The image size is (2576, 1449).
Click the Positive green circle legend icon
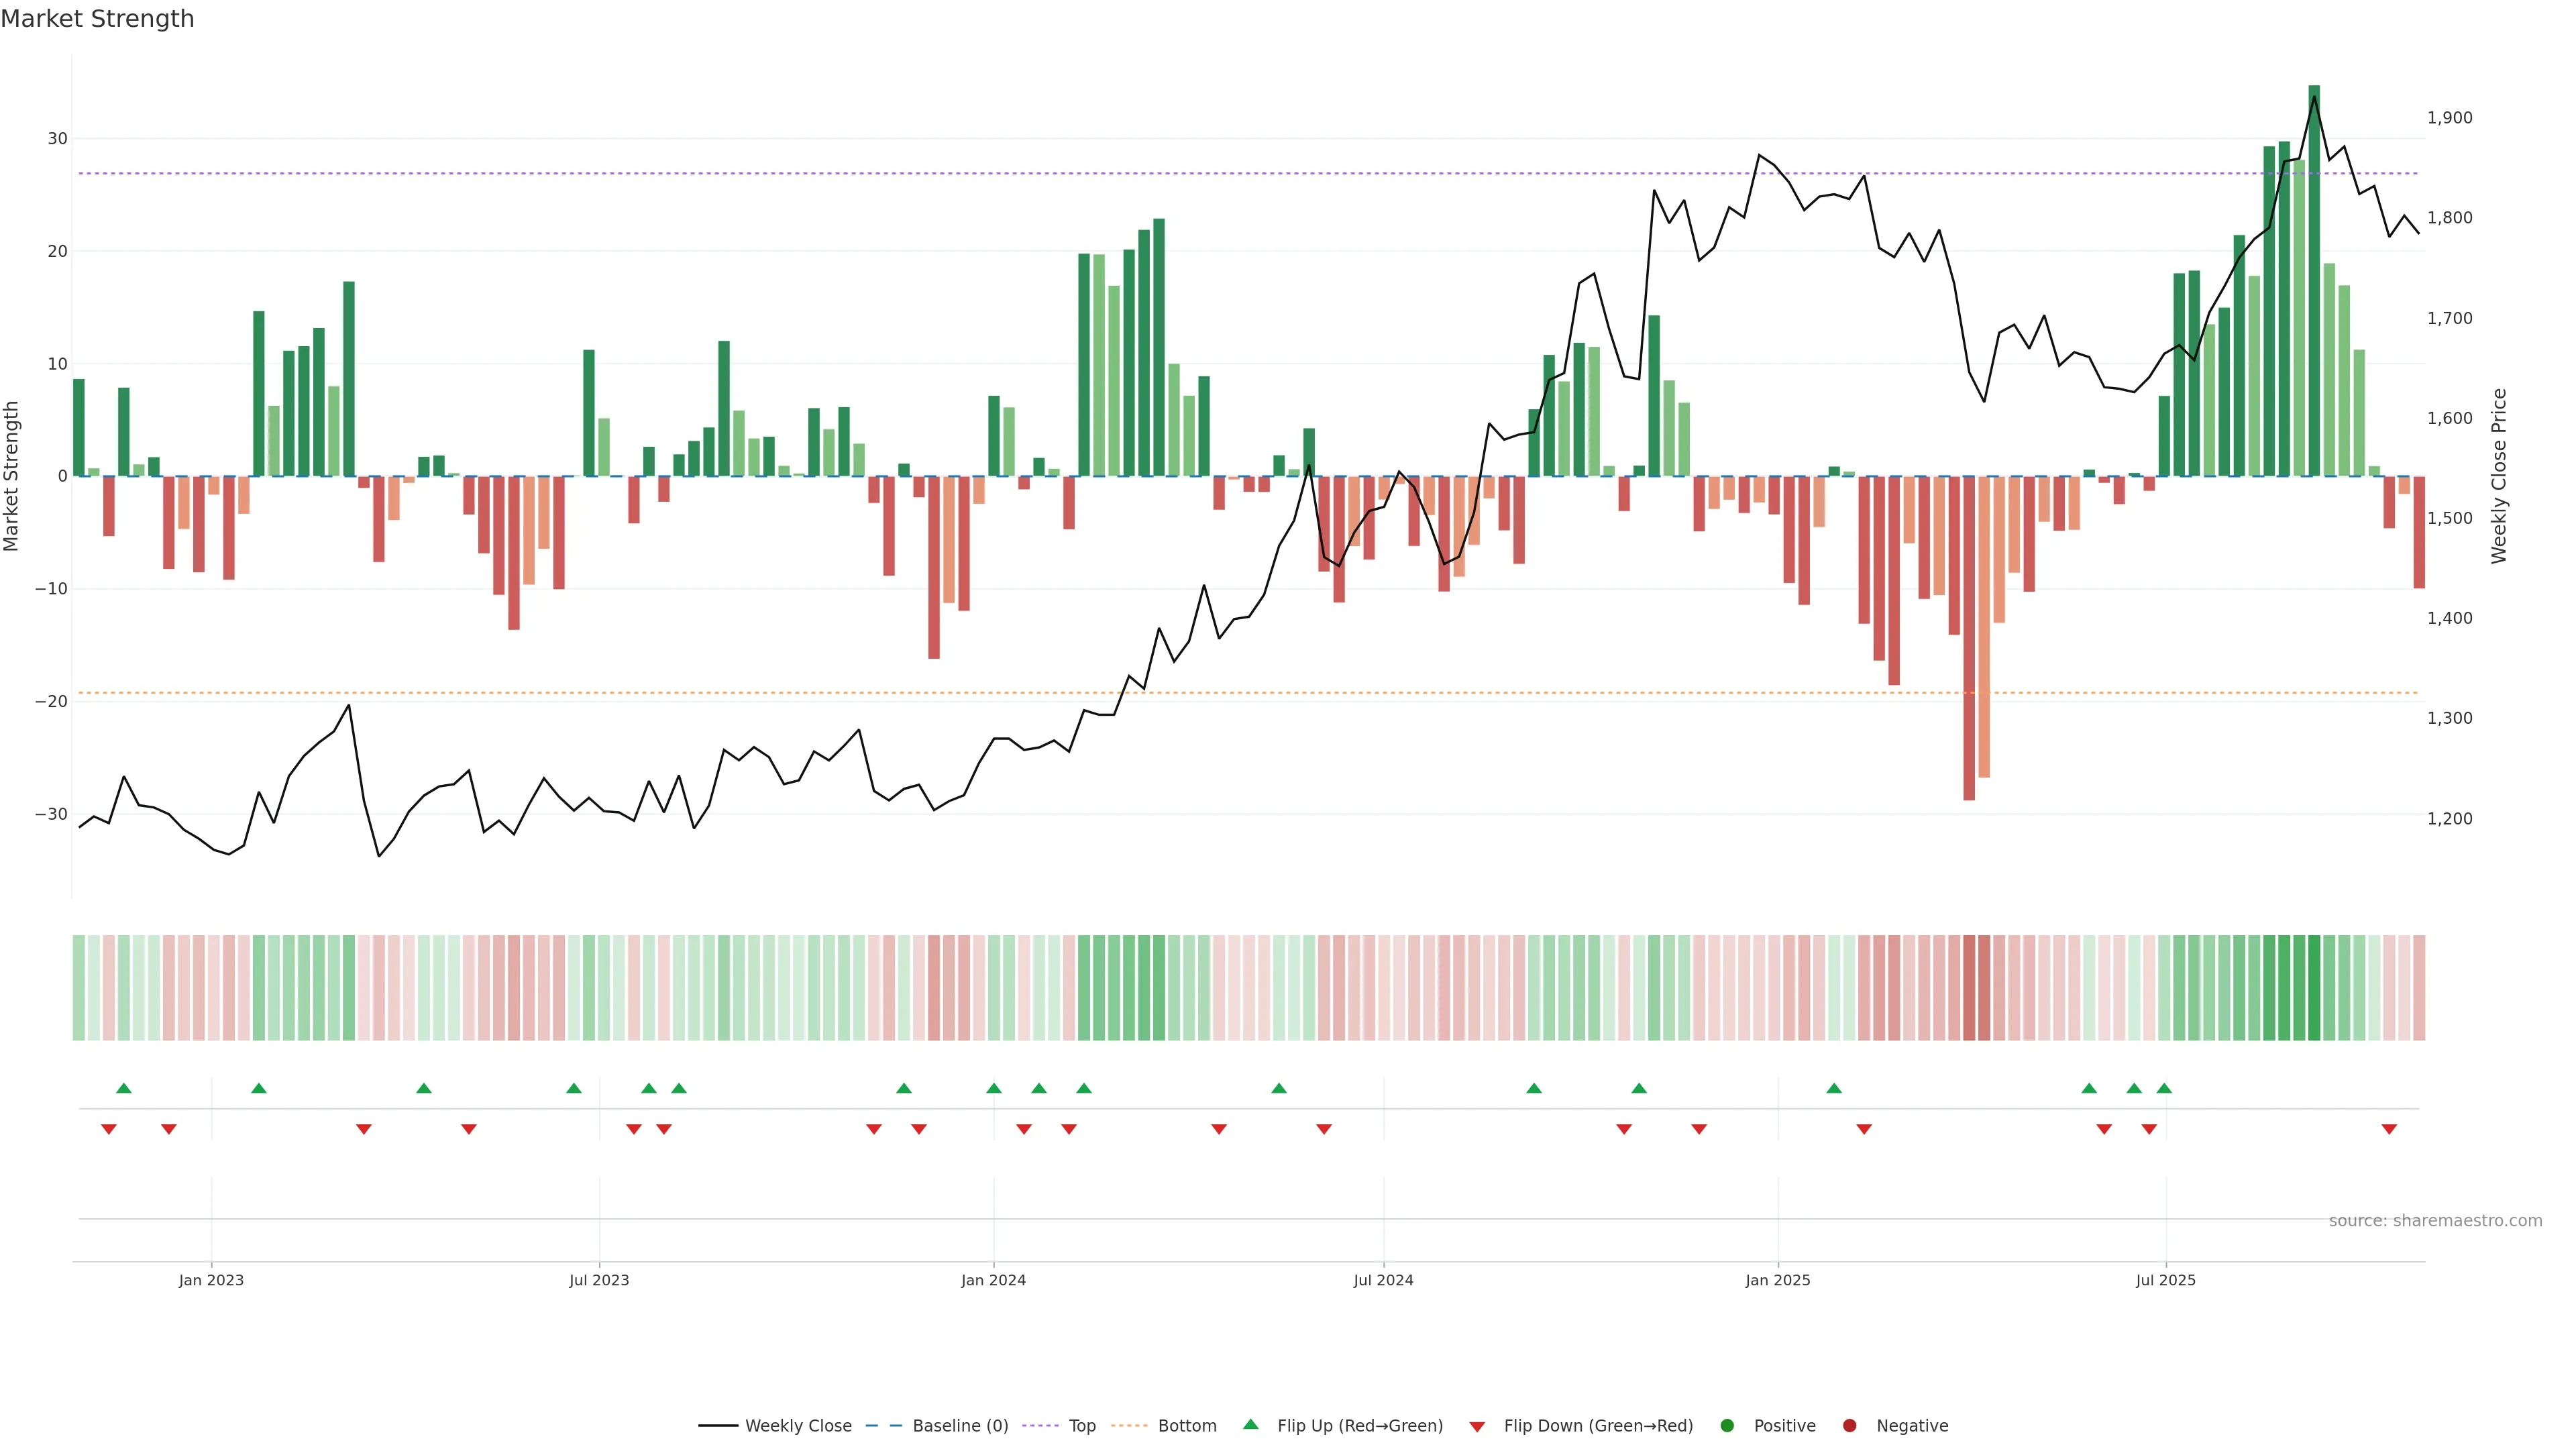coord(1727,1426)
